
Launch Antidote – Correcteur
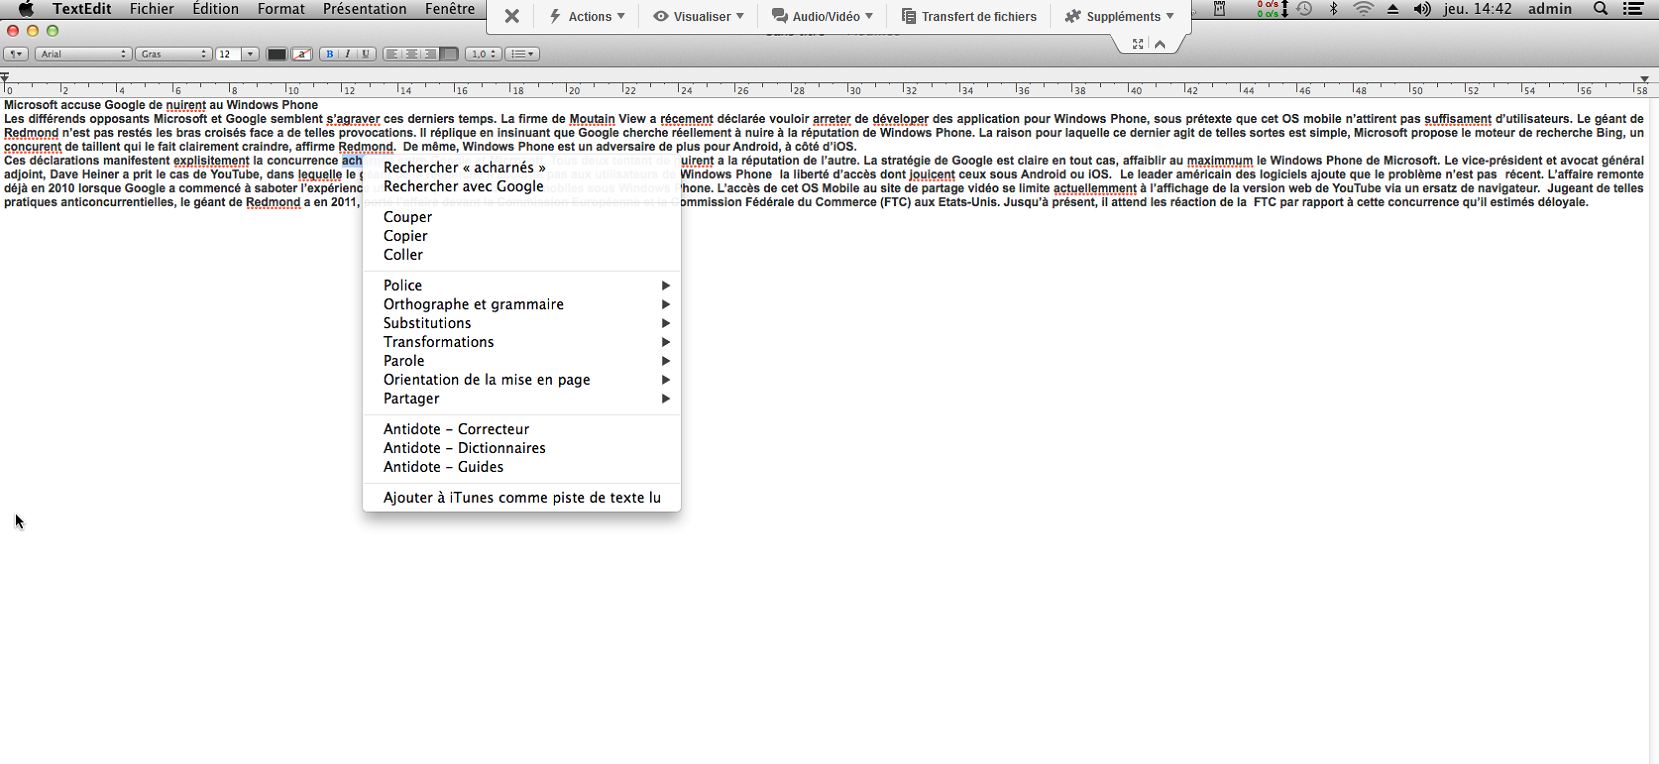pyautogui.click(x=521, y=429)
